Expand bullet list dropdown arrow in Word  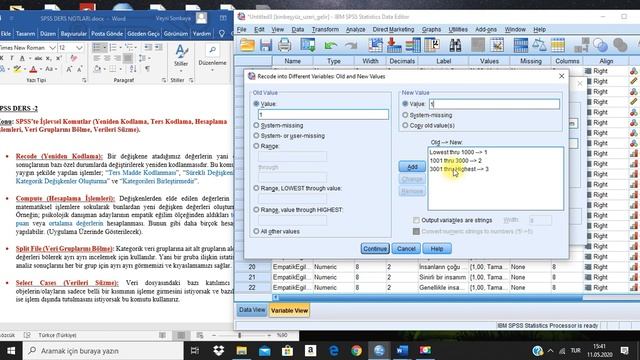coord(104,48)
